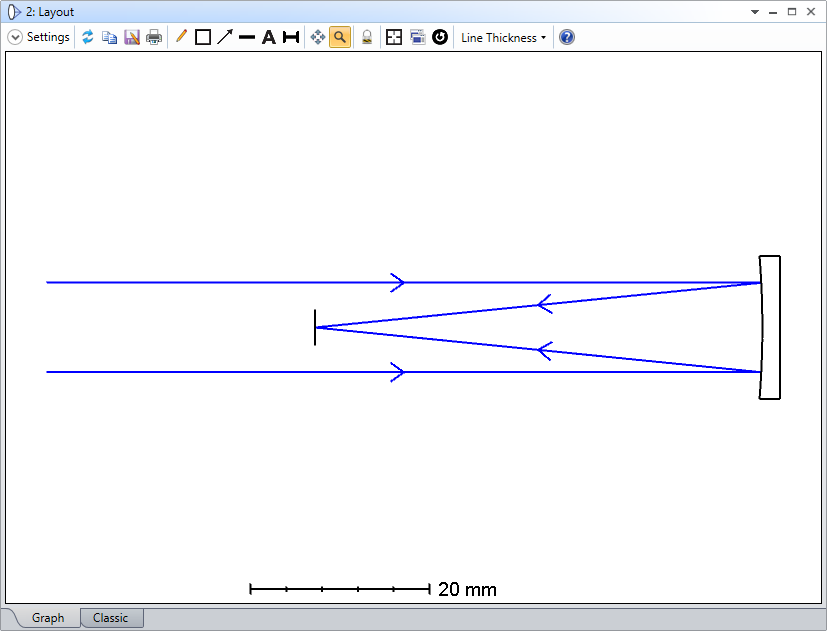Open the window clone icon

pos(418,37)
